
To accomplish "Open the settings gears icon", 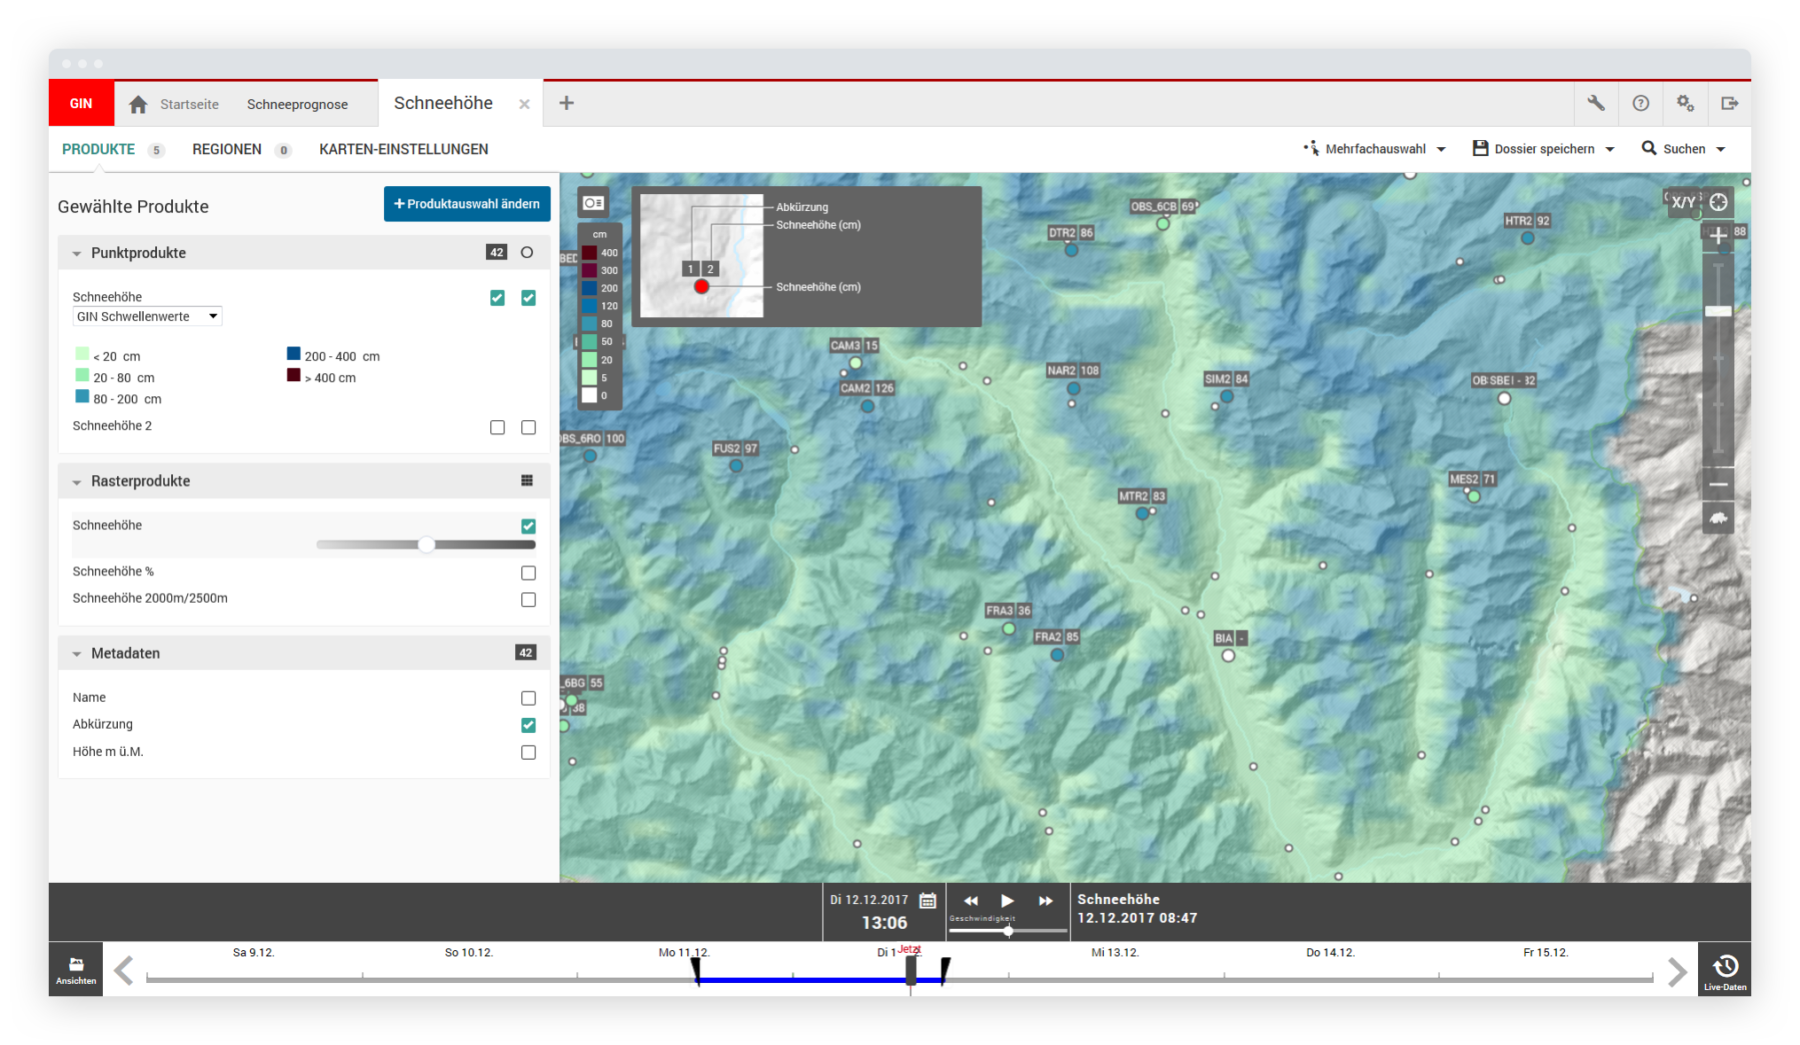I will (1685, 103).
